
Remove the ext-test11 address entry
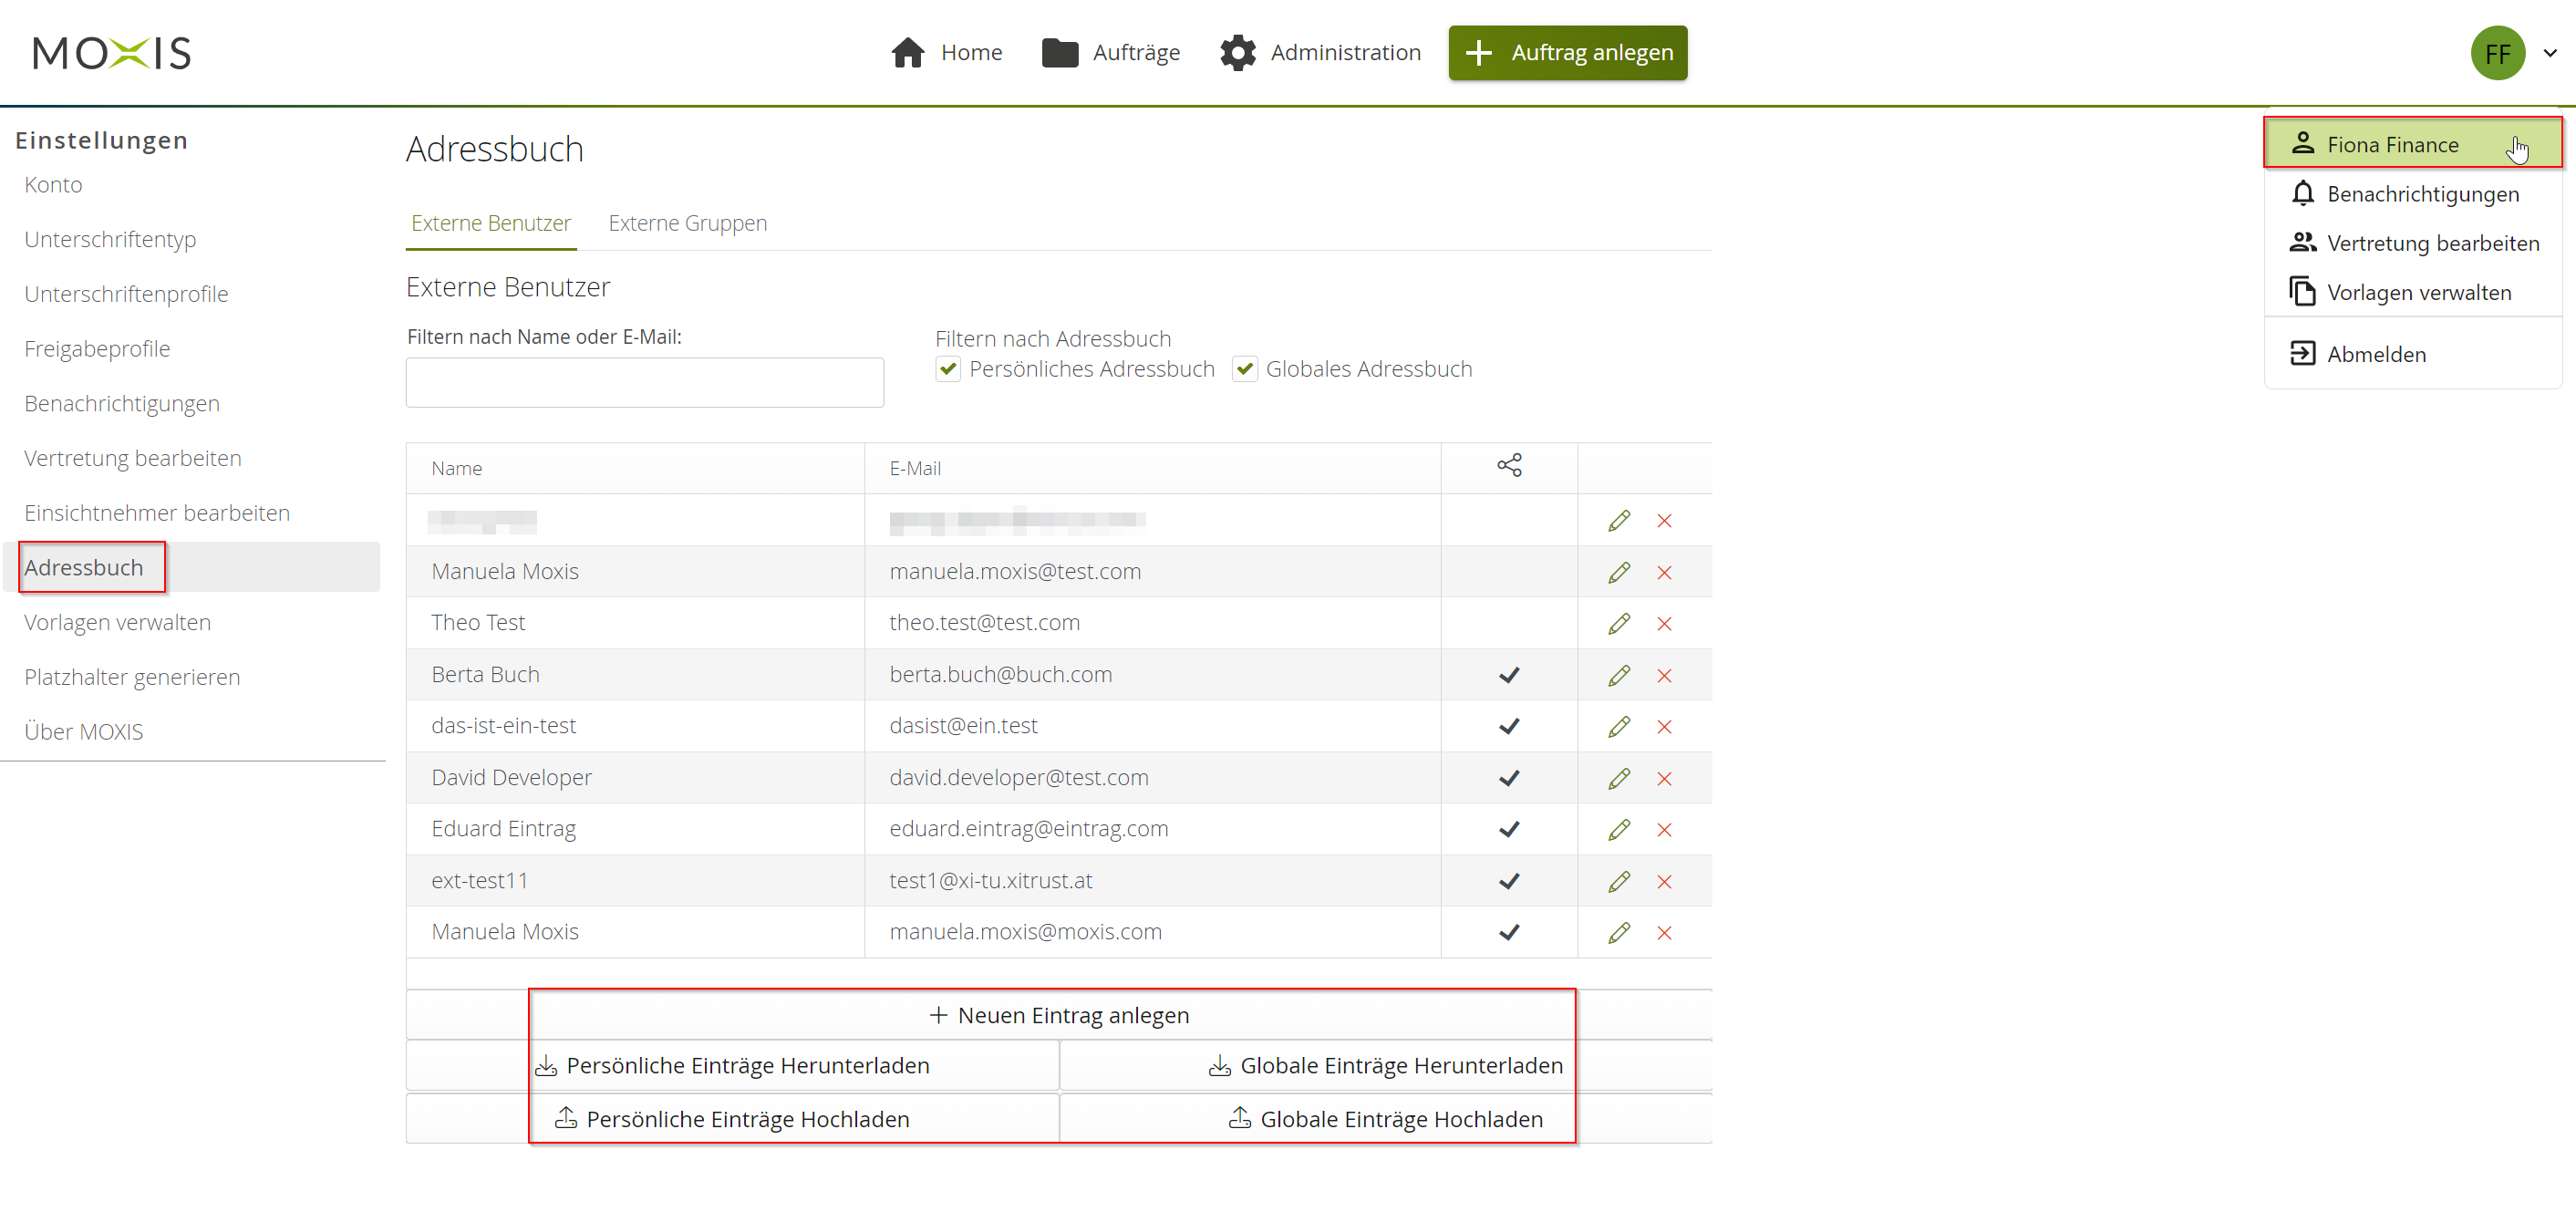(x=1664, y=882)
